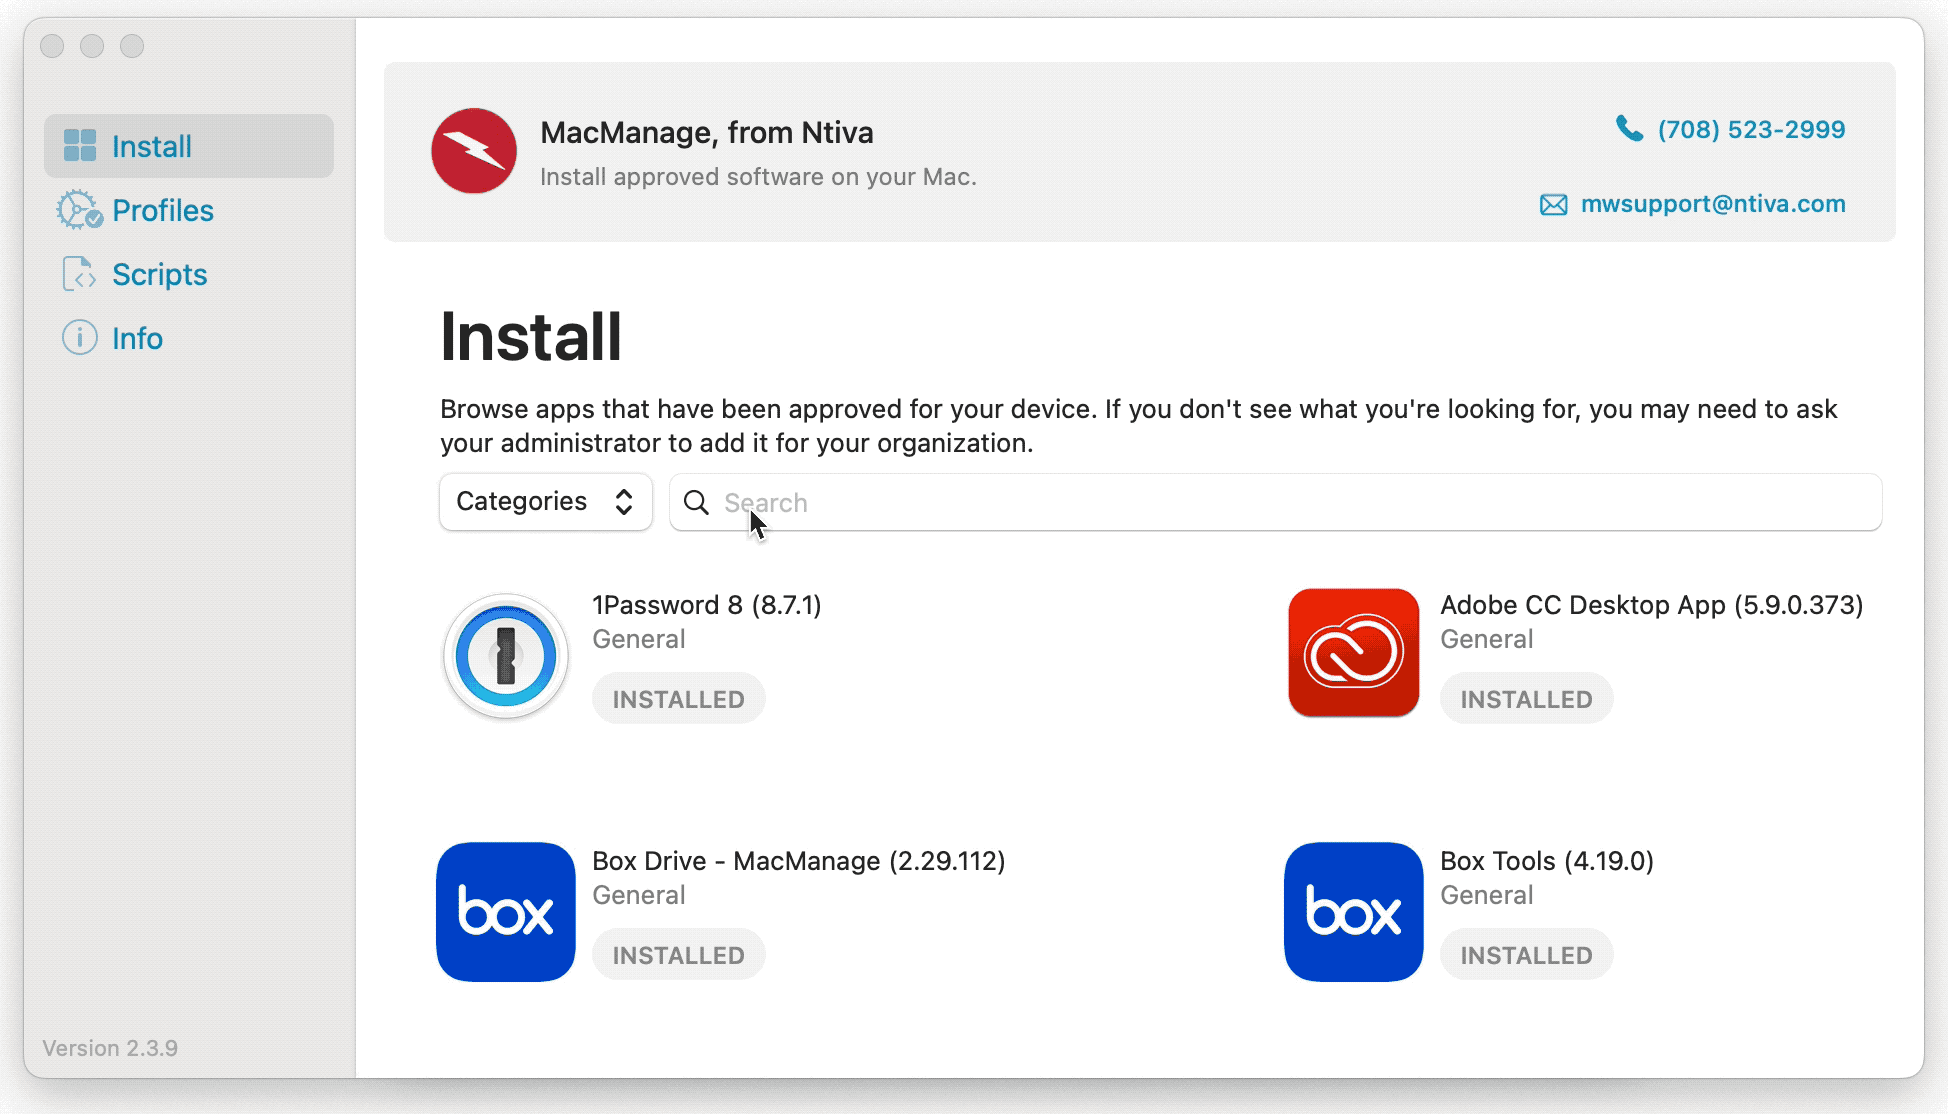Call support at (708) 523-2999
Image resolution: width=1948 pixels, height=1114 pixels.
pos(1751,129)
